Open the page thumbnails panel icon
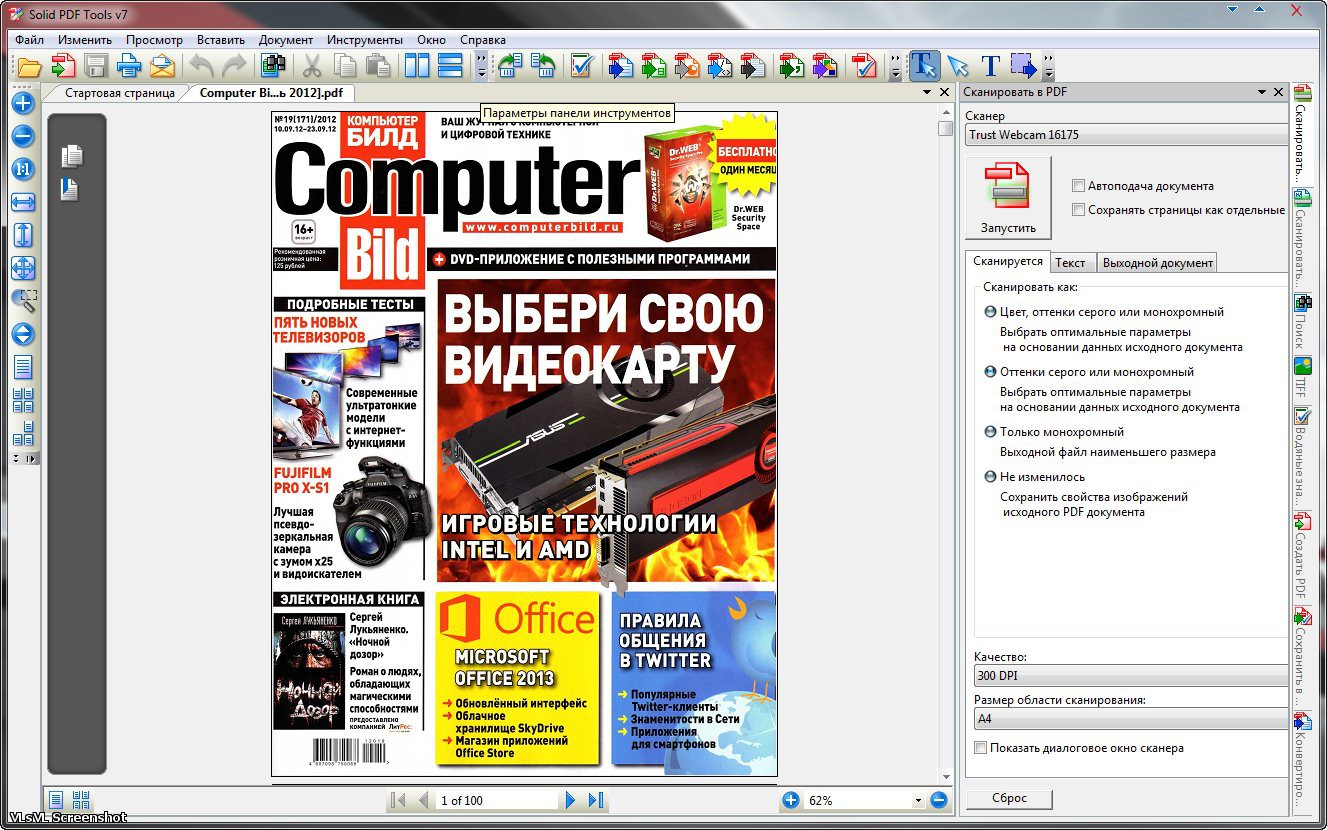This screenshot has width=1327, height=830. [x=71, y=156]
